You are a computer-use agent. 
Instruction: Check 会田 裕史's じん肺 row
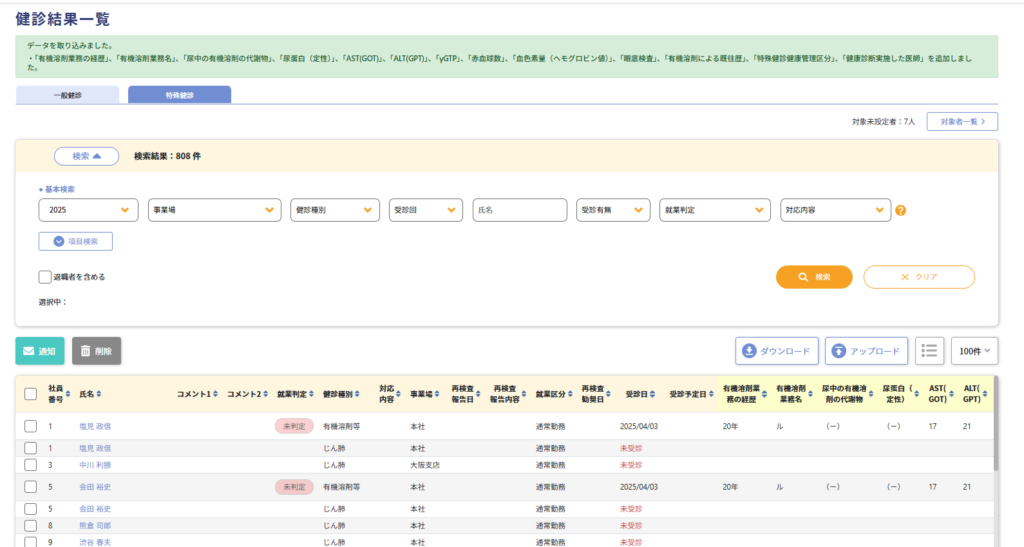point(31,508)
